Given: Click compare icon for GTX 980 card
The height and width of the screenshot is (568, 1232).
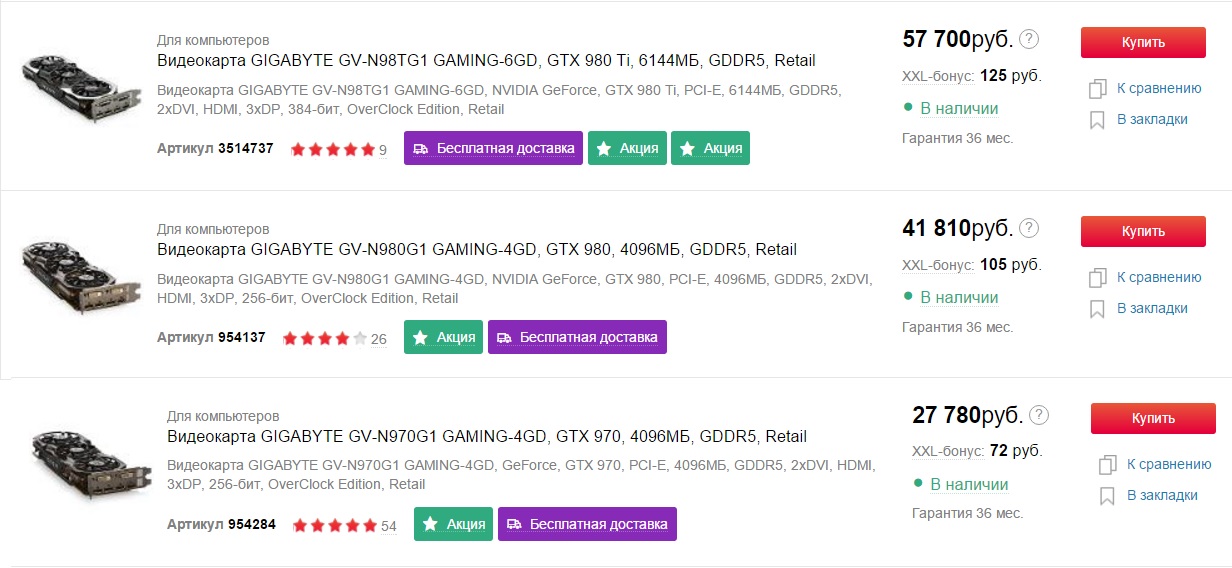Looking at the screenshot, I should coord(1097,278).
